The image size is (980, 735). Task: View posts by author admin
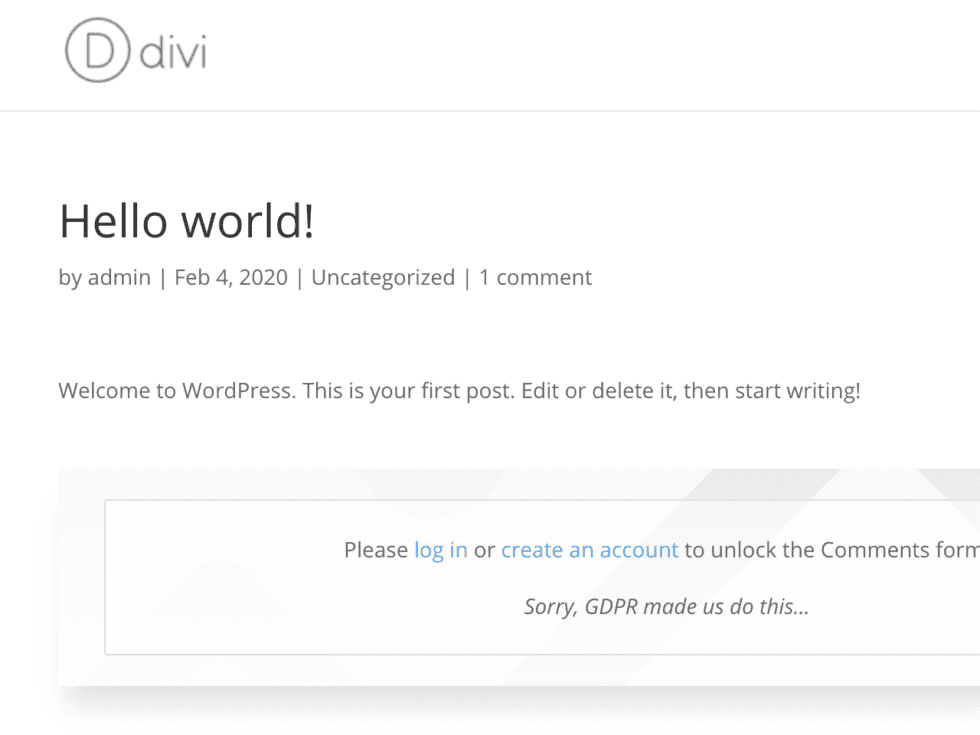(x=120, y=277)
